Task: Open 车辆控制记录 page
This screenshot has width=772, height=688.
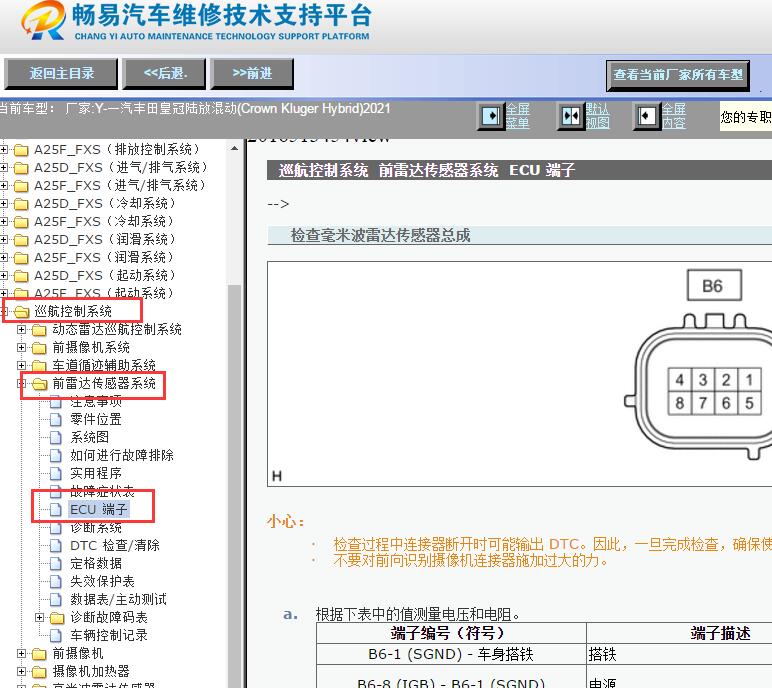Action: (109, 635)
